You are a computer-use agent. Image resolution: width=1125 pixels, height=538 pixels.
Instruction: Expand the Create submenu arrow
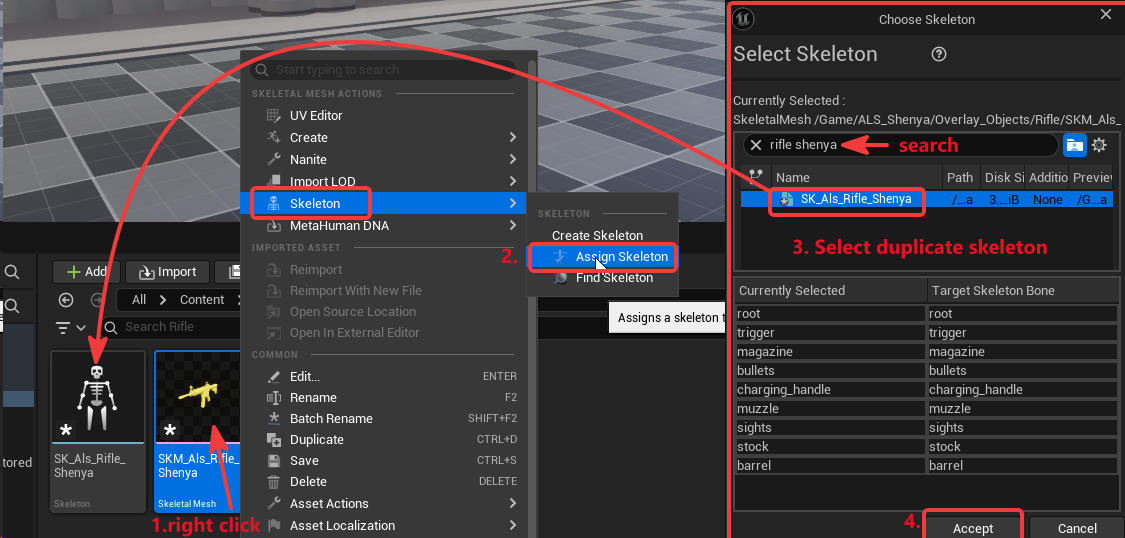click(512, 137)
